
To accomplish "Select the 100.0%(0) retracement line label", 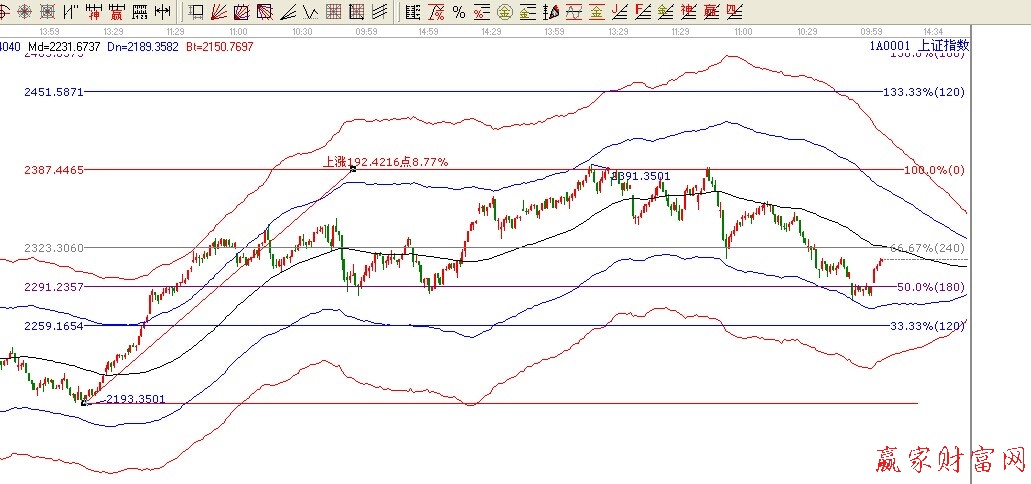I will (932, 170).
